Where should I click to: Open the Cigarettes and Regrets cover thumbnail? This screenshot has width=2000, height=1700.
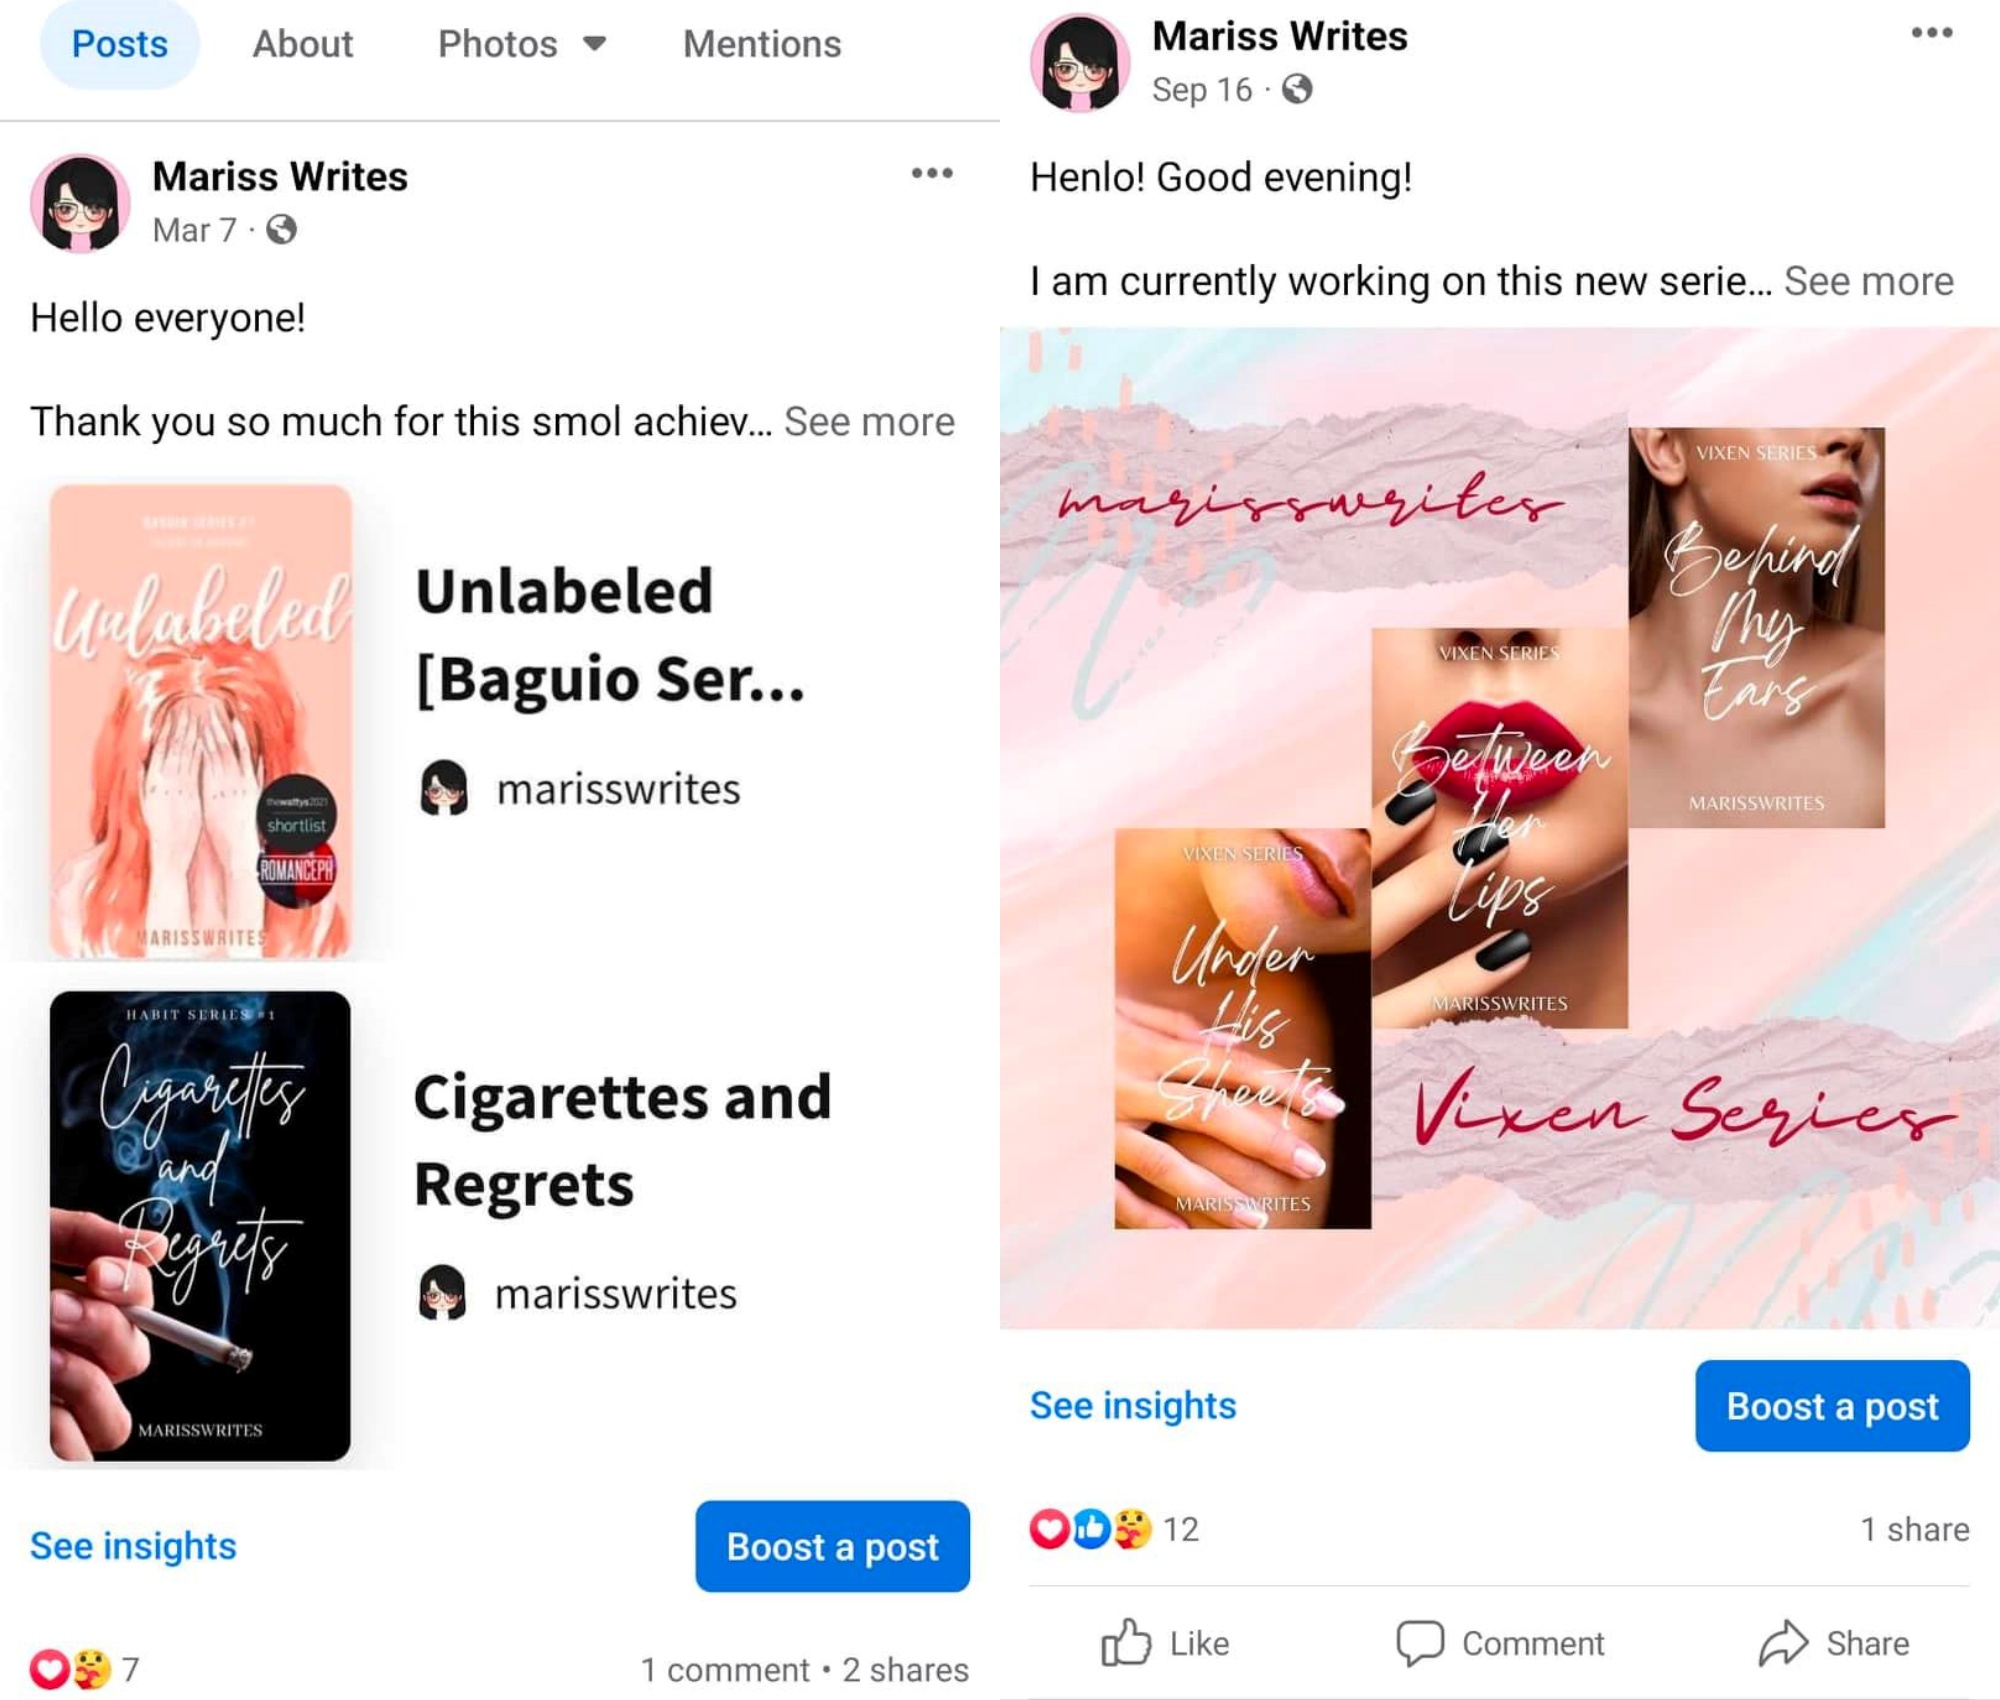(x=200, y=1225)
